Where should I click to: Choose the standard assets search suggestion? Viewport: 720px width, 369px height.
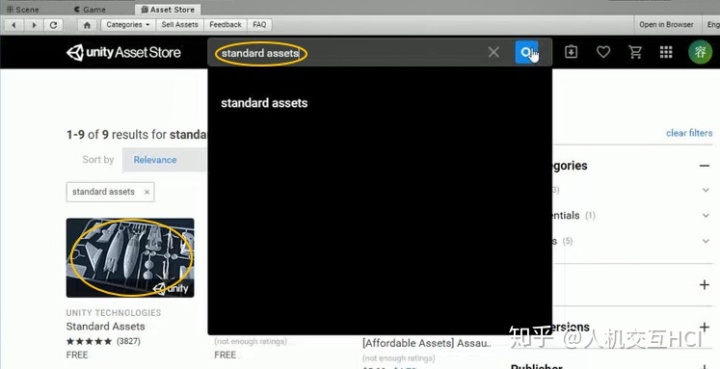[x=264, y=103]
